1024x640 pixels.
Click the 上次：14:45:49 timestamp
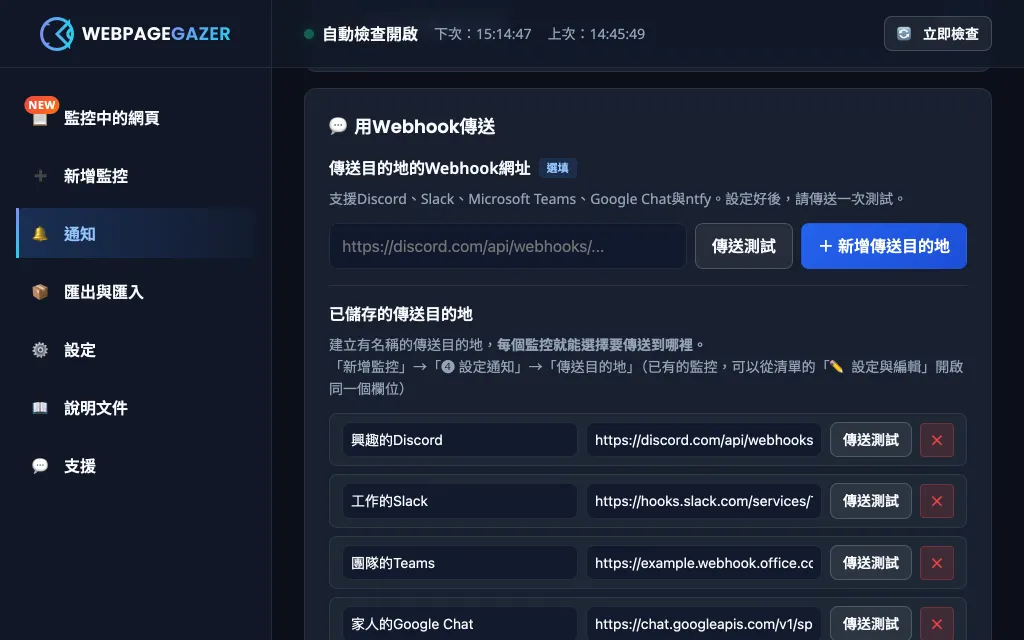[596, 33]
